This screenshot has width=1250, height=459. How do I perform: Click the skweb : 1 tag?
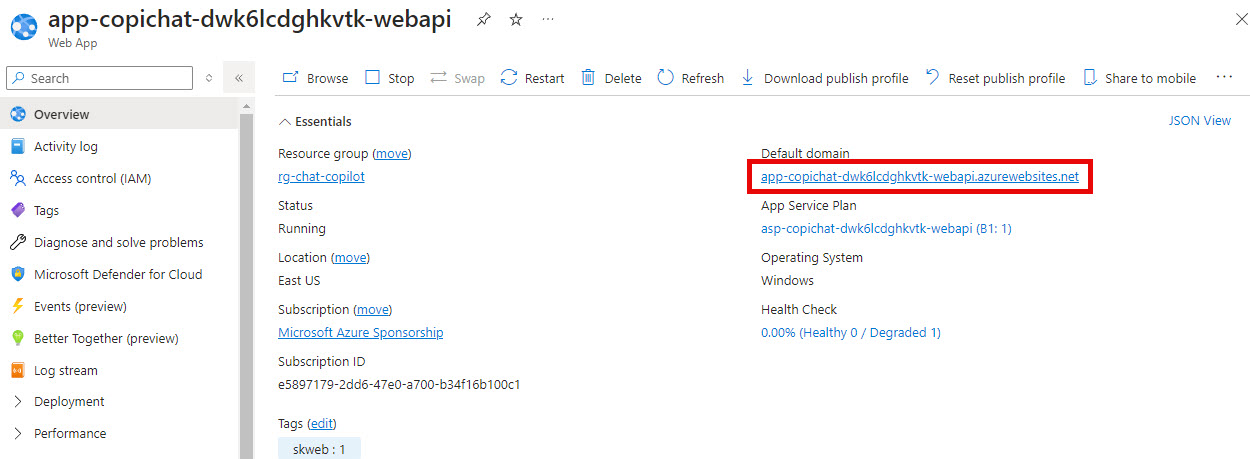click(320, 449)
